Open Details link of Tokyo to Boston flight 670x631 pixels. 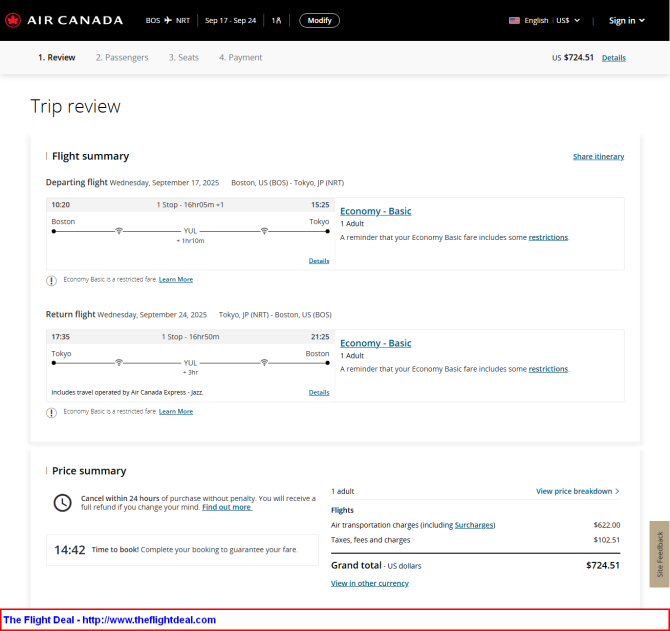[319, 392]
